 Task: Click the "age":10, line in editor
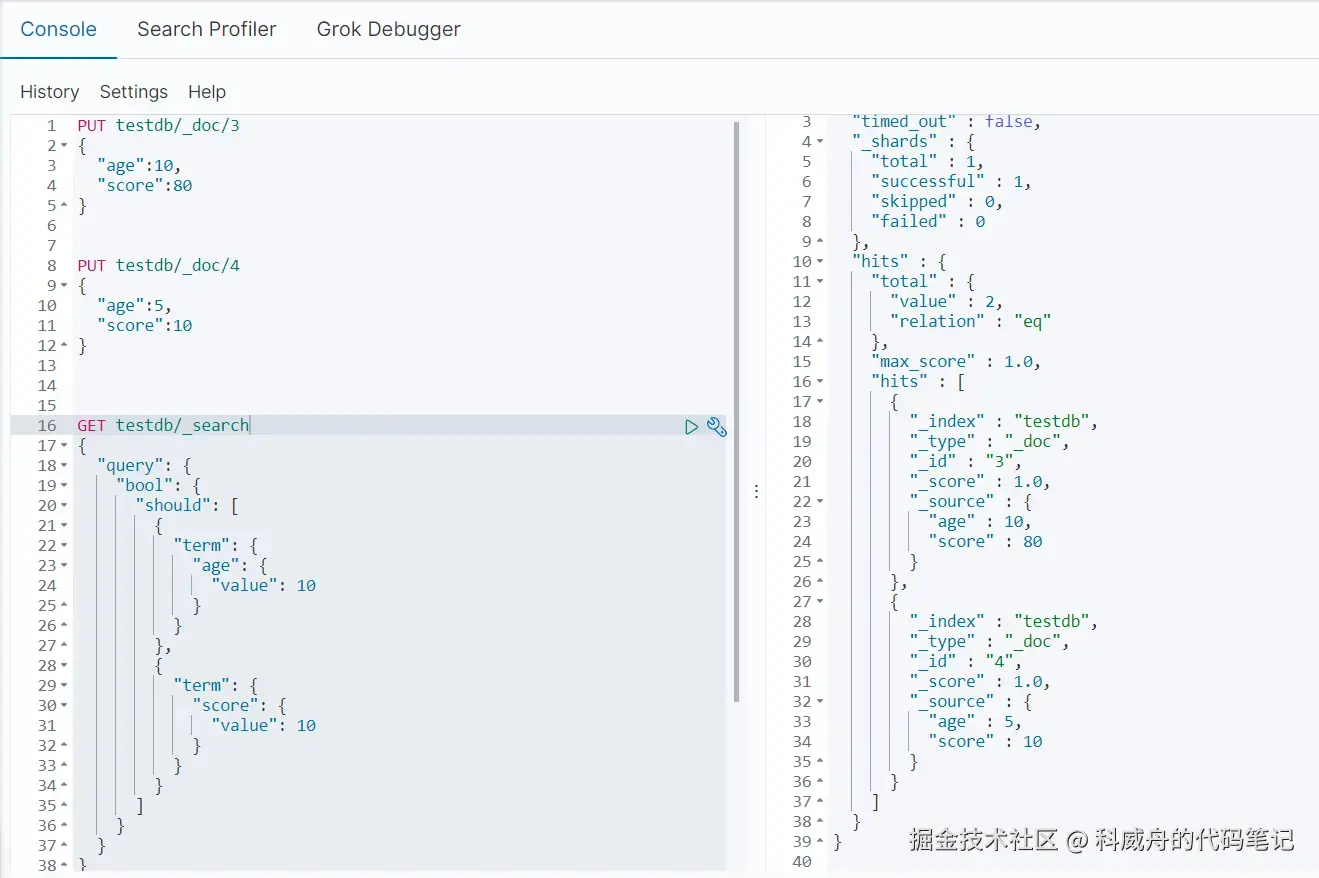[139, 166]
